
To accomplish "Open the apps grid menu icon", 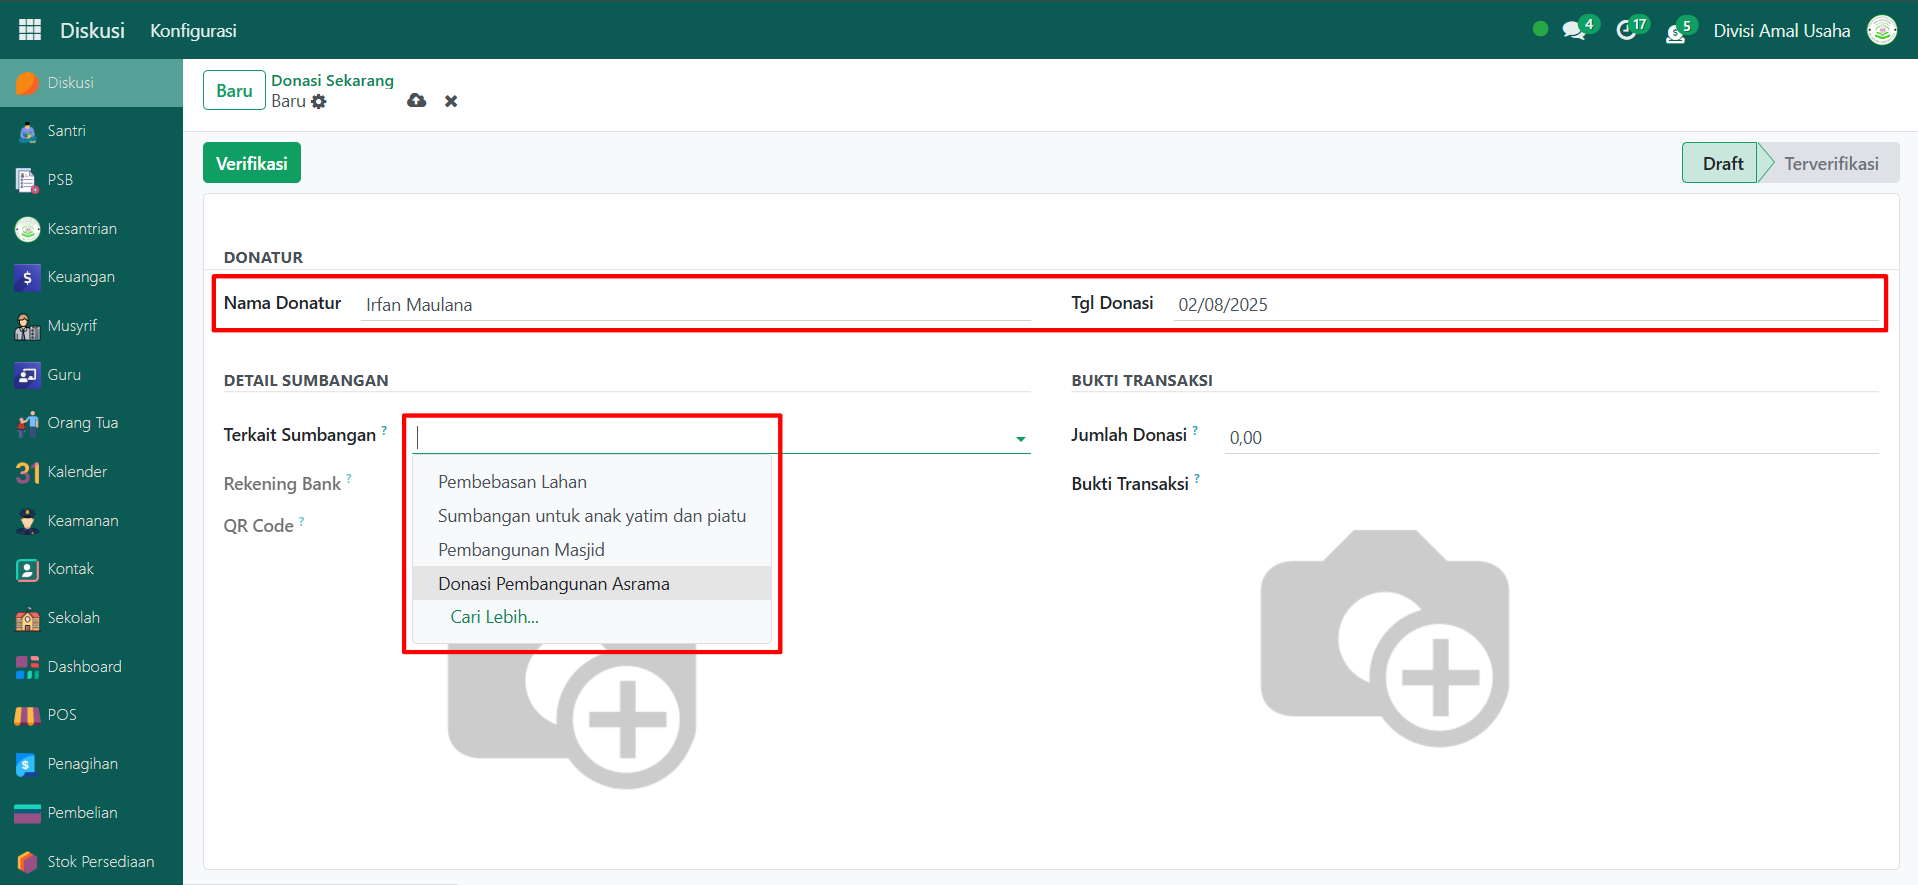I will (x=30, y=30).
